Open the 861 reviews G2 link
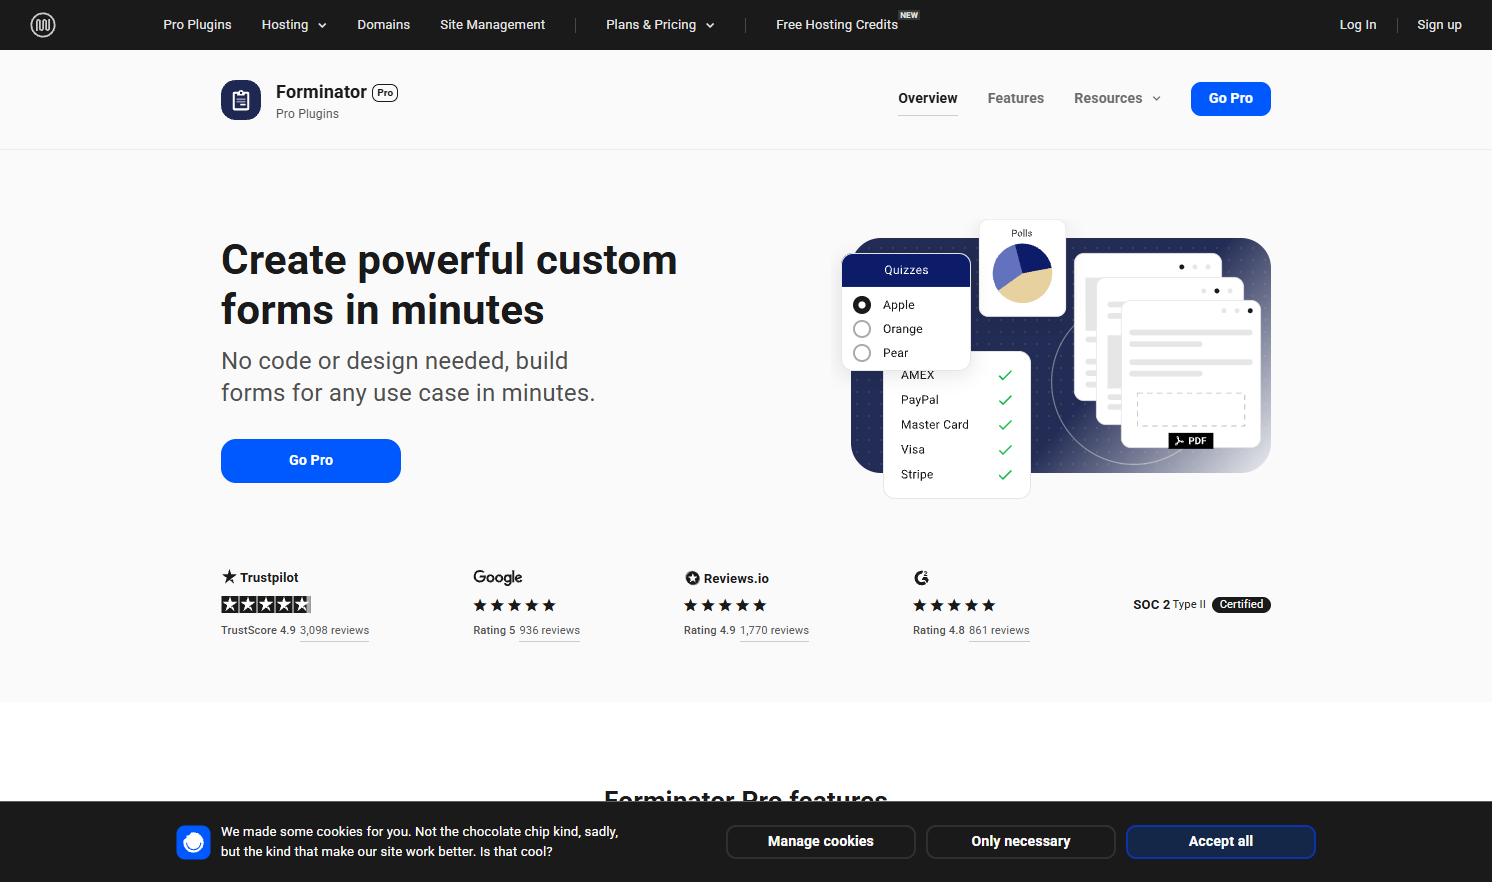Screen dimensions: 1492x882 pyautogui.click(x=999, y=631)
